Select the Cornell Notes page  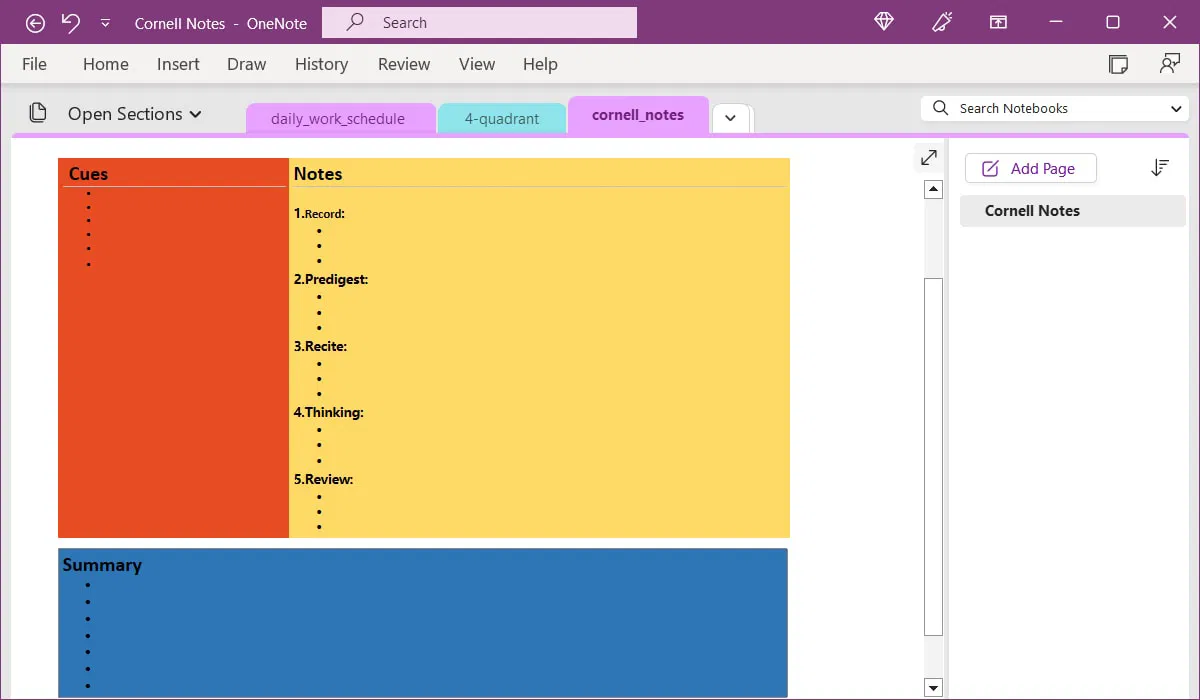[x=1032, y=210]
